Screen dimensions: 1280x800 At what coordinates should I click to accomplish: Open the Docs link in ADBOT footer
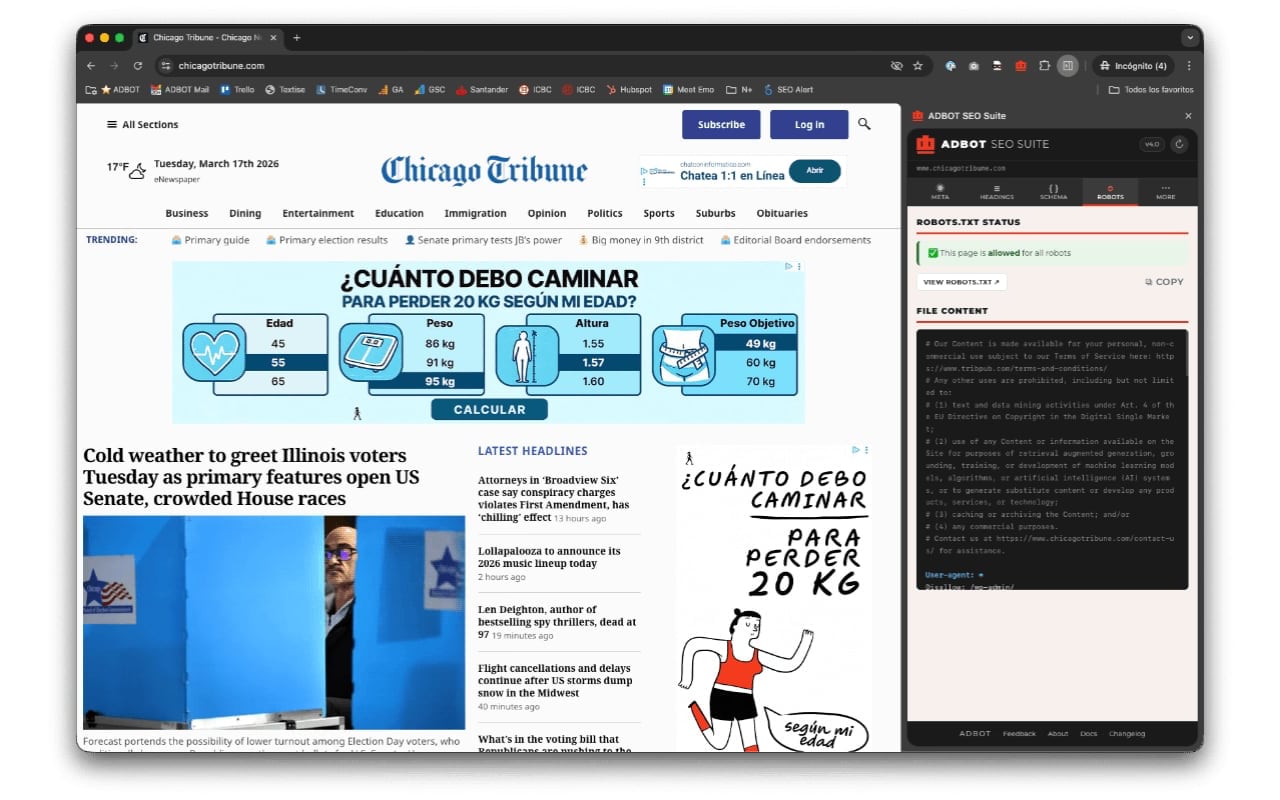pyautogui.click(x=1089, y=734)
